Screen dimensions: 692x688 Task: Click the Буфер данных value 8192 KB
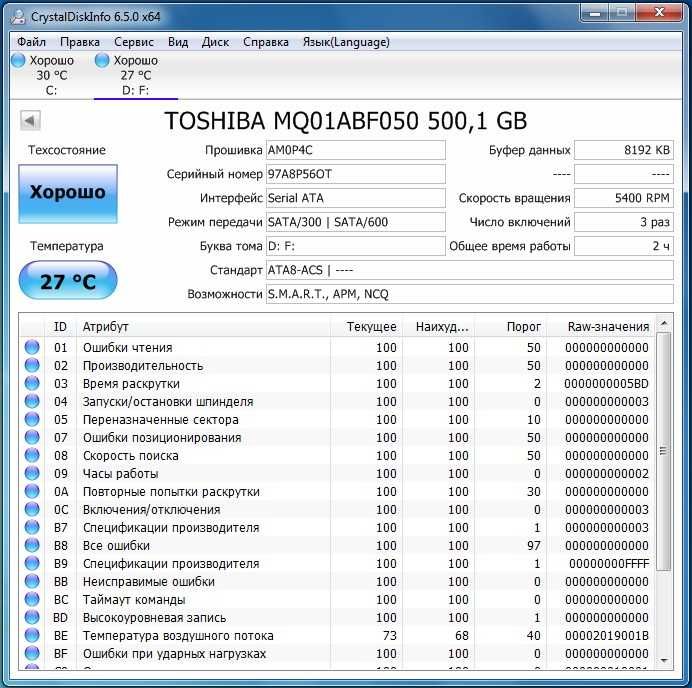tap(624, 150)
